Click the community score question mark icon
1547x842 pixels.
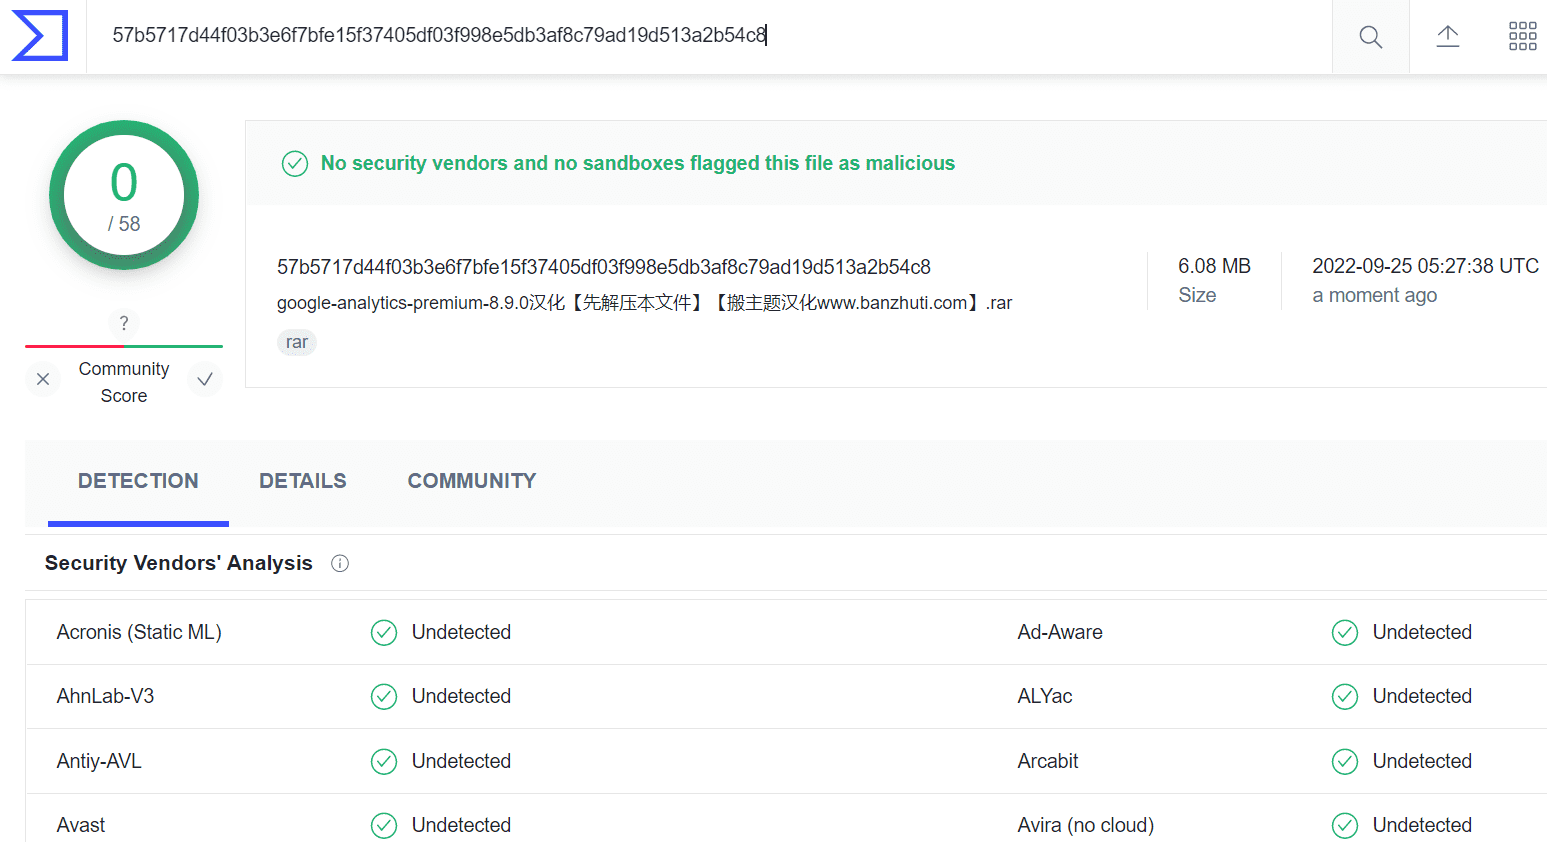124,323
